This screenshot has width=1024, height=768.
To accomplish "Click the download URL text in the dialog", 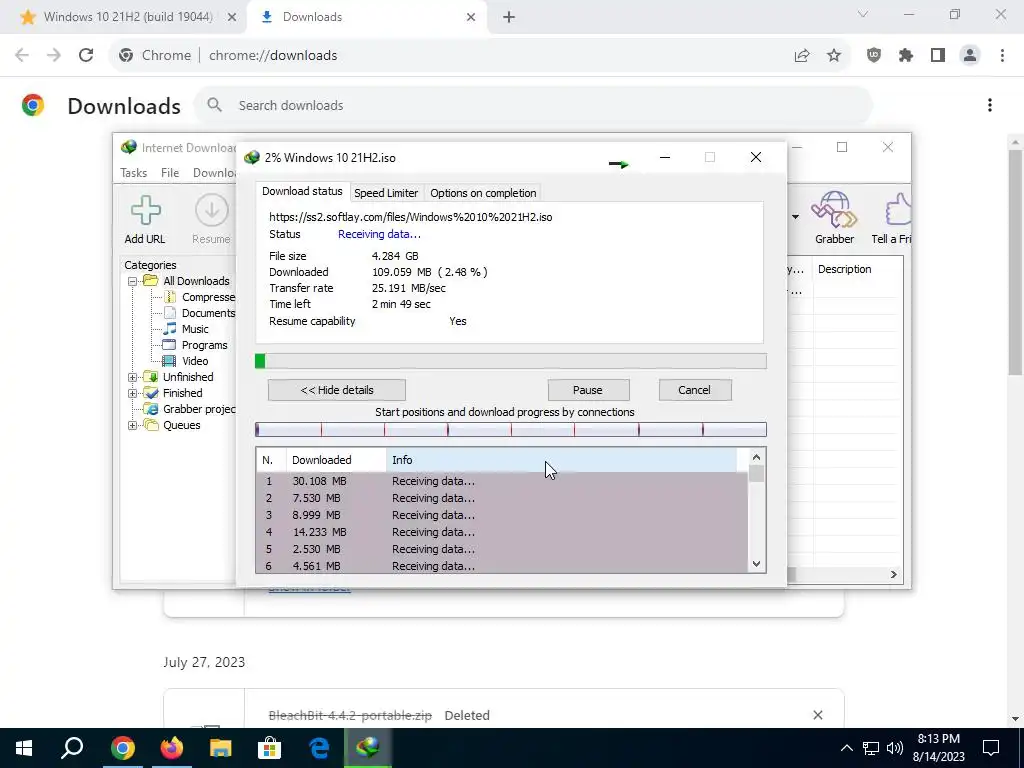I will [x=410, y=217].
